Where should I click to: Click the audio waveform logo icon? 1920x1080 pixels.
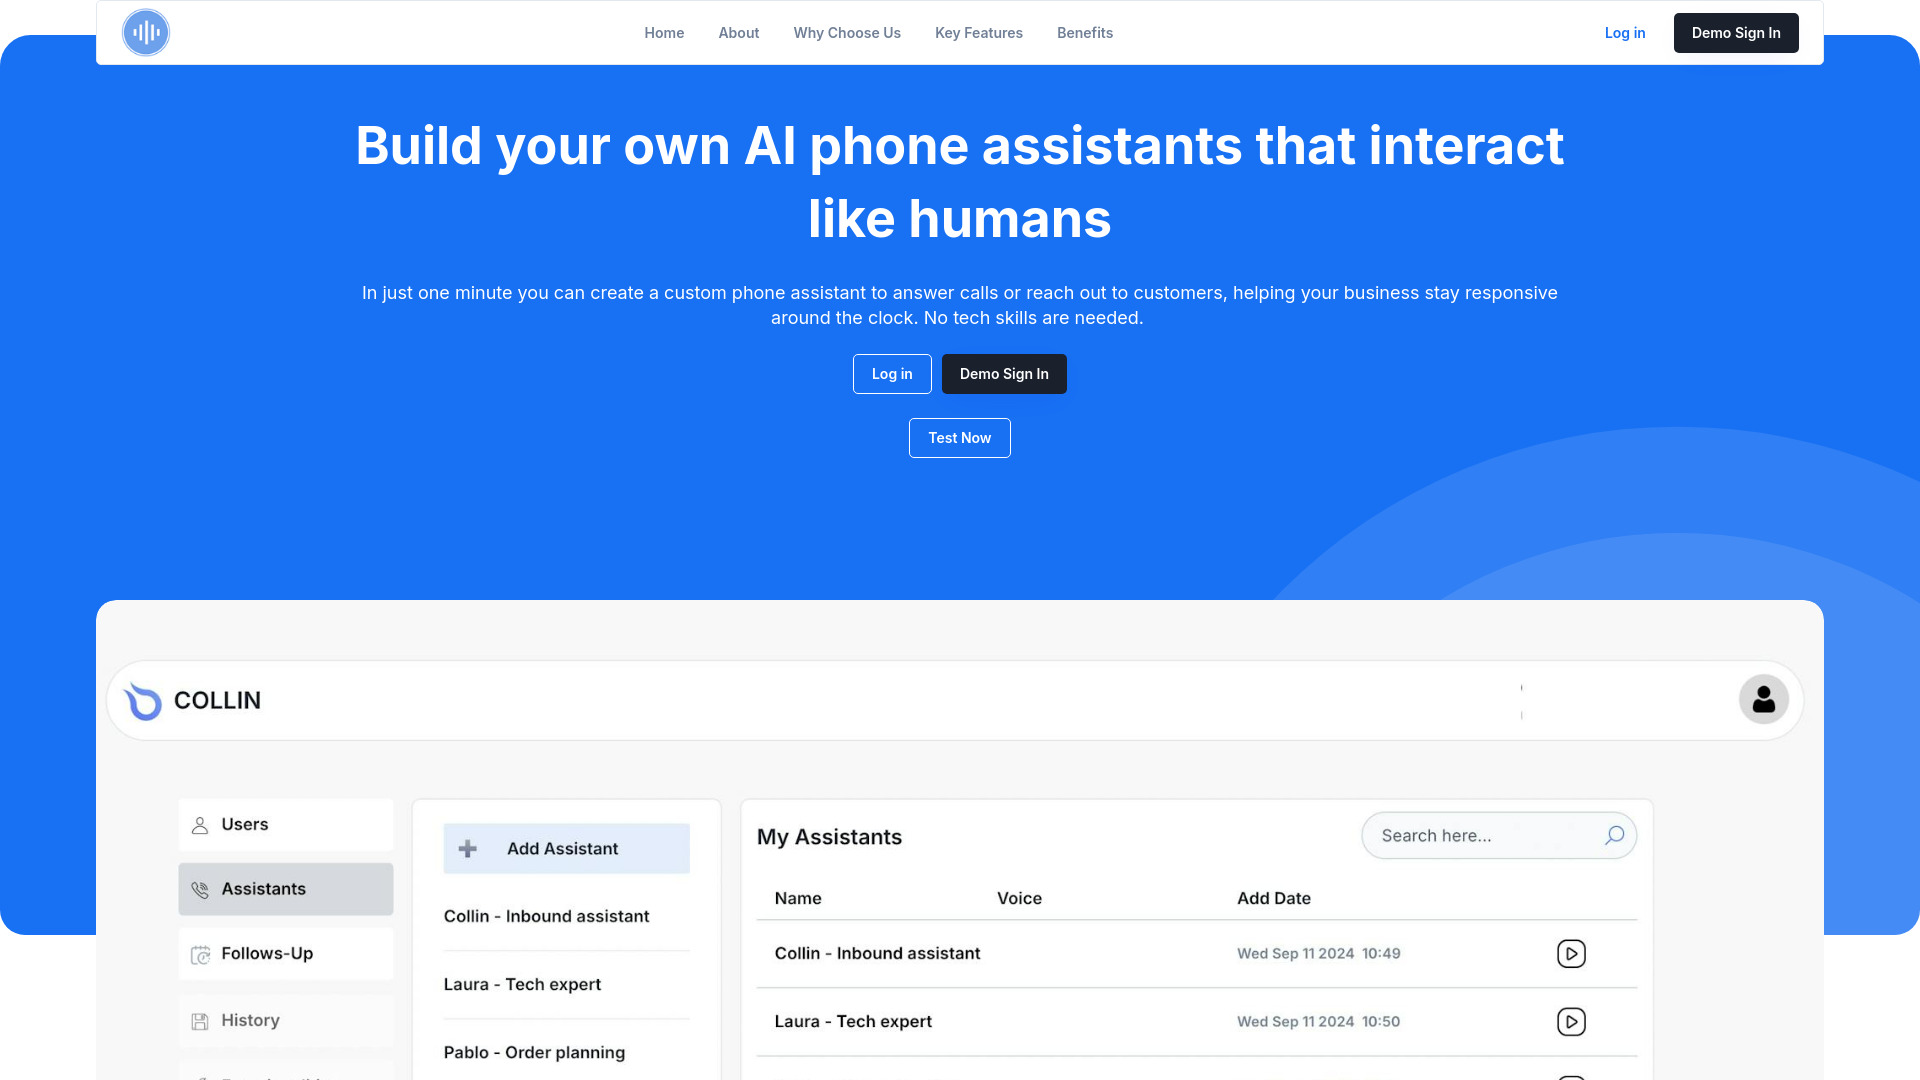click(x=146, y=32)
